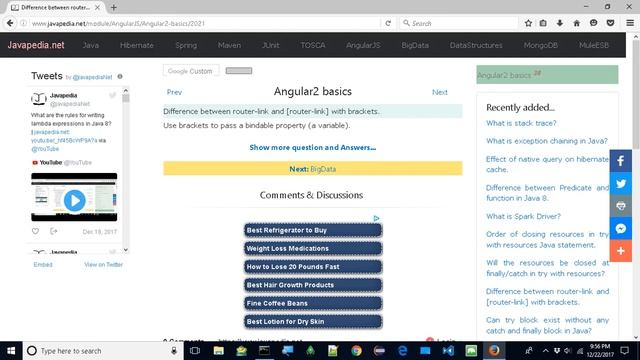640x360 pixels.
Task: Open a new browser tab
Action: (x=113, y=7)
